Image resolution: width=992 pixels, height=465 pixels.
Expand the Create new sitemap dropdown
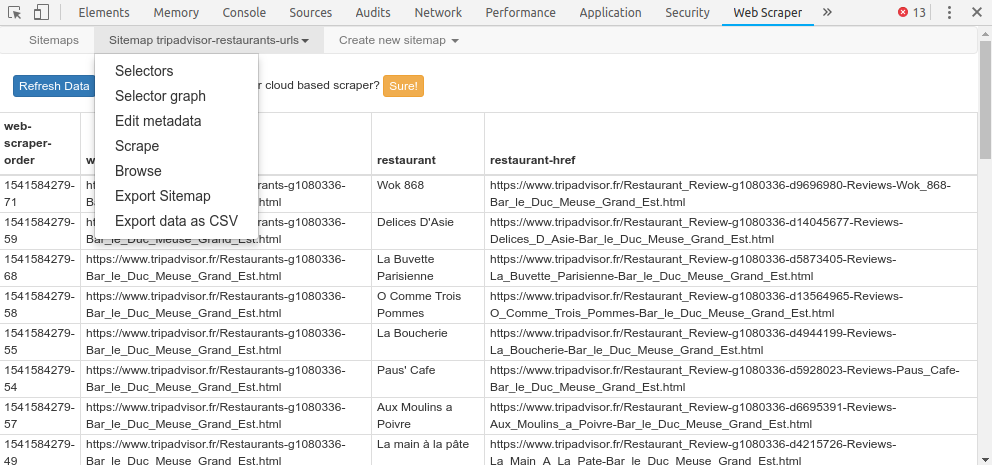(x=399, y=40)
